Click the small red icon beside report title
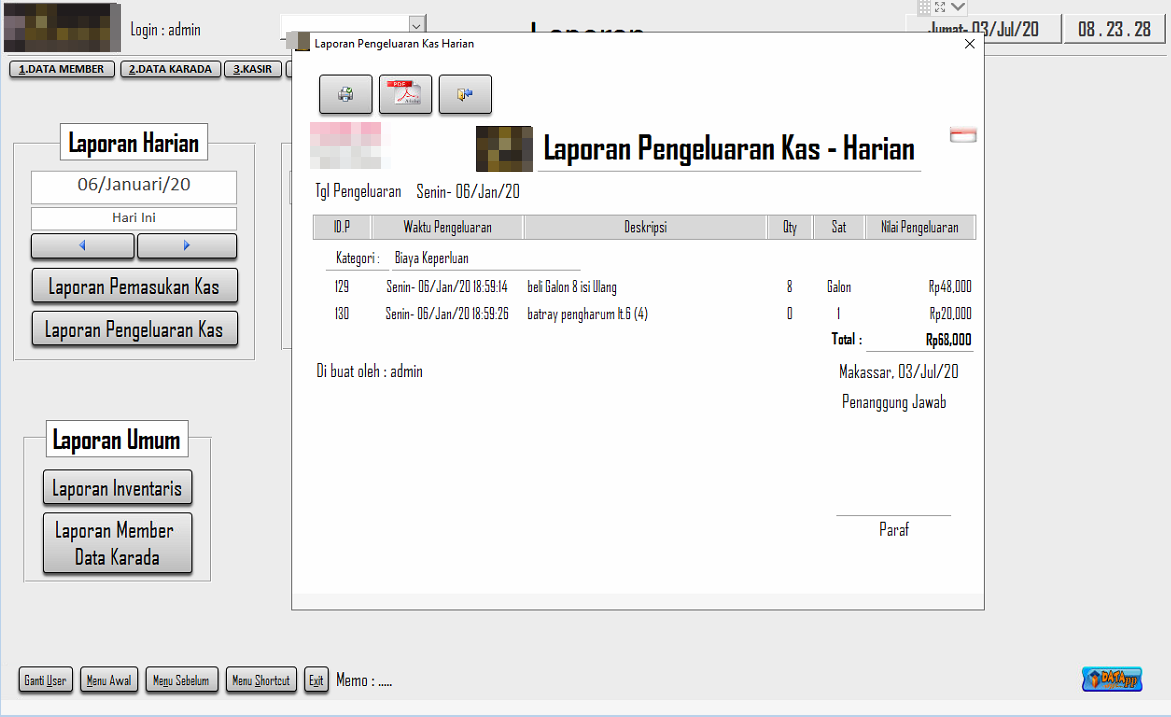Image resolution: width=1171 pixels, height=717 pixels. pos(963,136)
